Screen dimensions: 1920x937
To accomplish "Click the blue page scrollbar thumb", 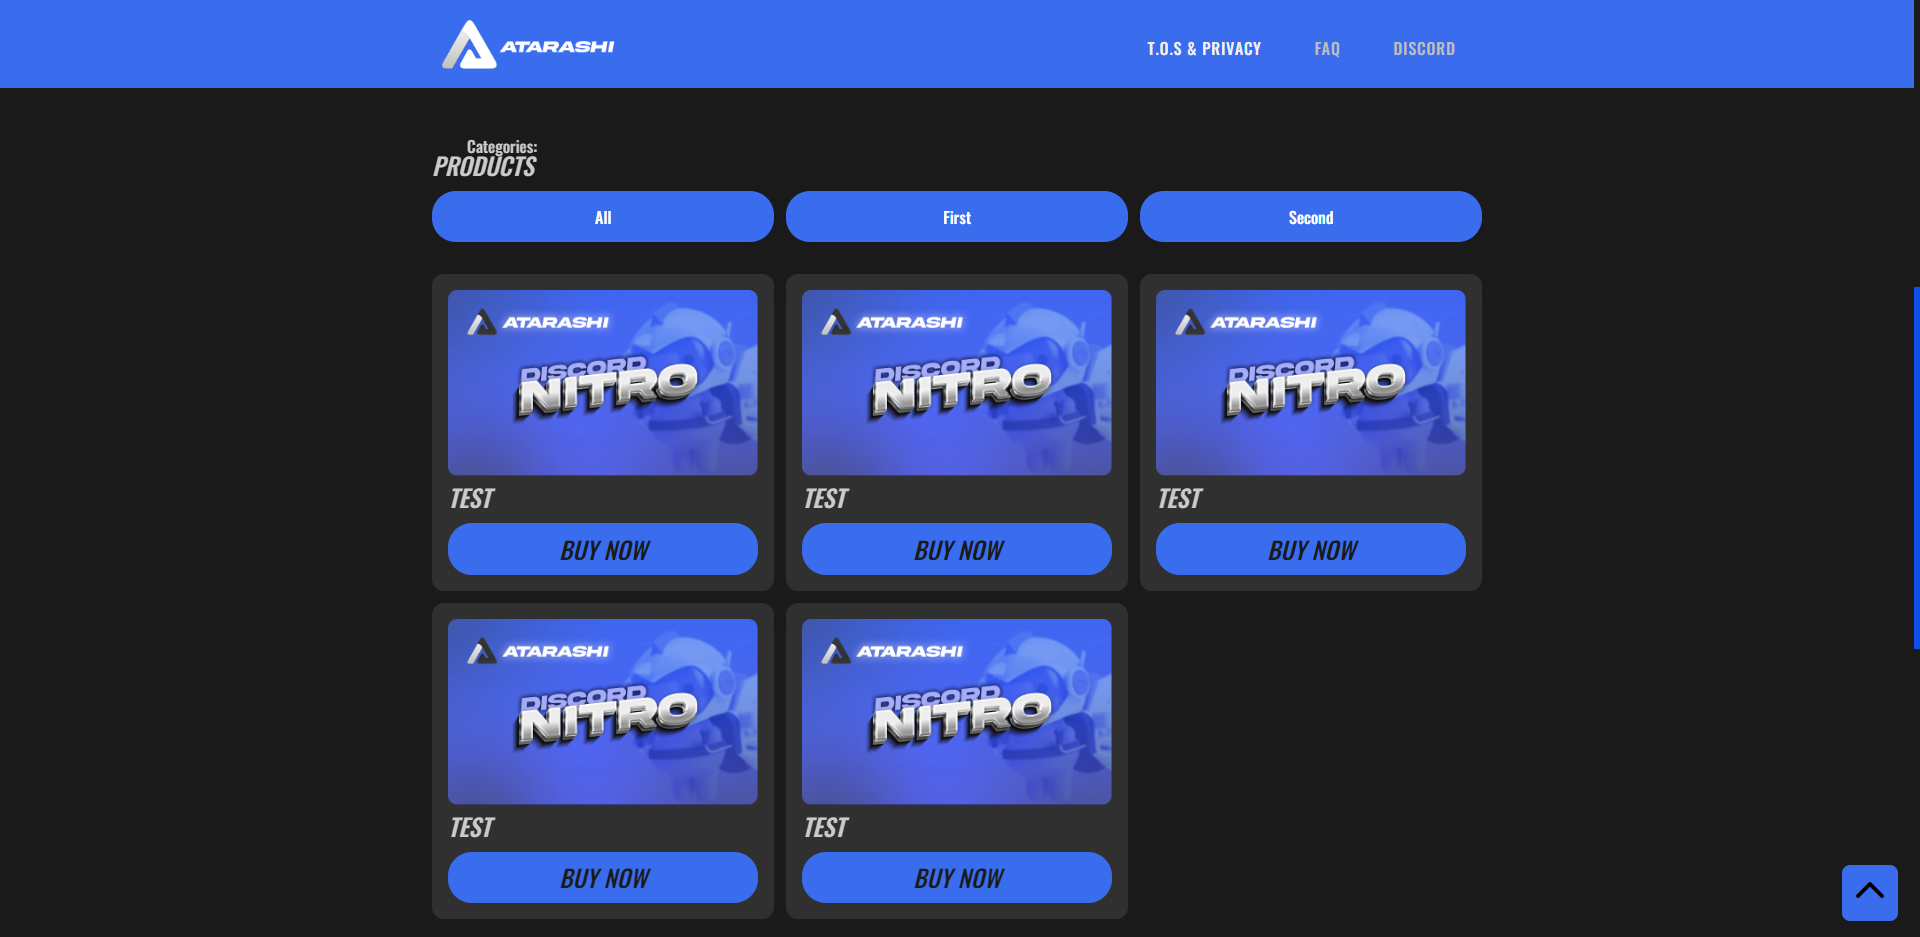I will click(1916, 468).
